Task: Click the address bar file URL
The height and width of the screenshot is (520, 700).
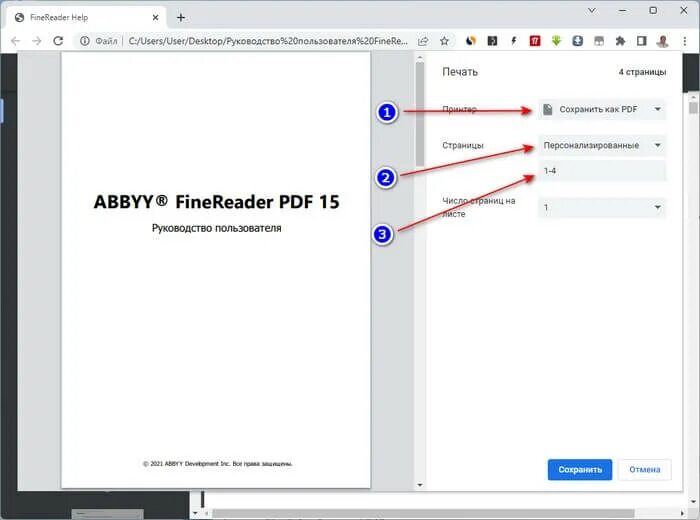Action: click(x=268, y=41)
